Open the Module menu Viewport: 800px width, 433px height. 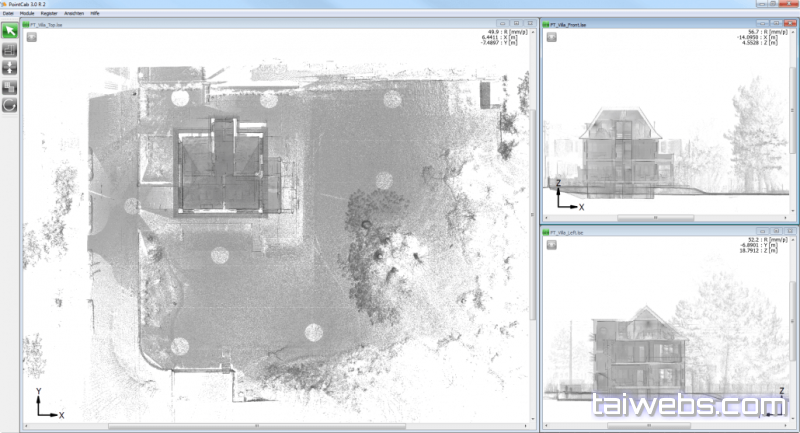(27, 14)
